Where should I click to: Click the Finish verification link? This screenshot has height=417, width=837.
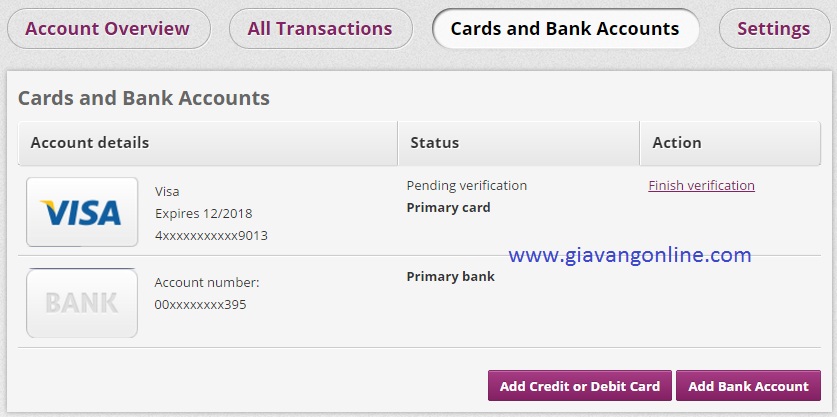tap(701, 185)
